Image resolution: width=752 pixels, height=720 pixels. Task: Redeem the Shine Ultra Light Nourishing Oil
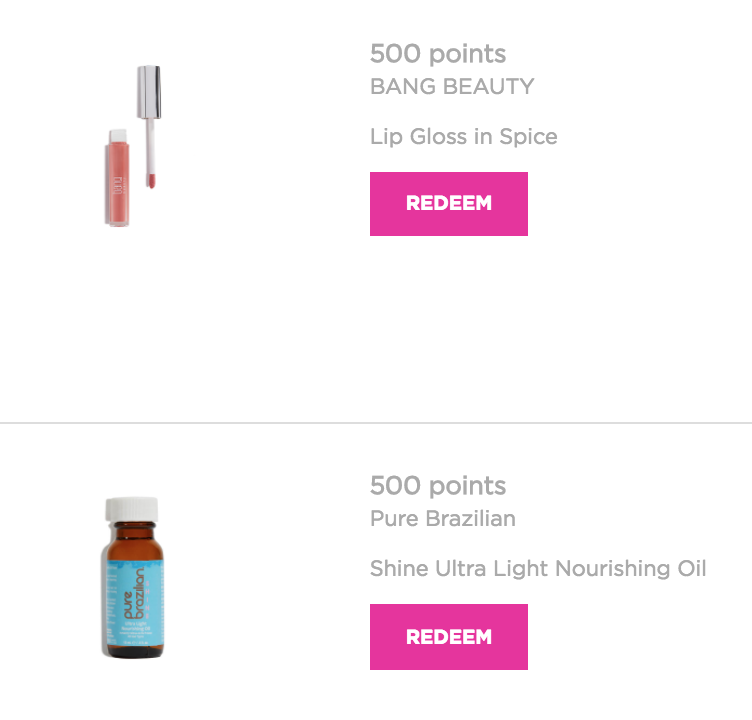tap(448, 637)
